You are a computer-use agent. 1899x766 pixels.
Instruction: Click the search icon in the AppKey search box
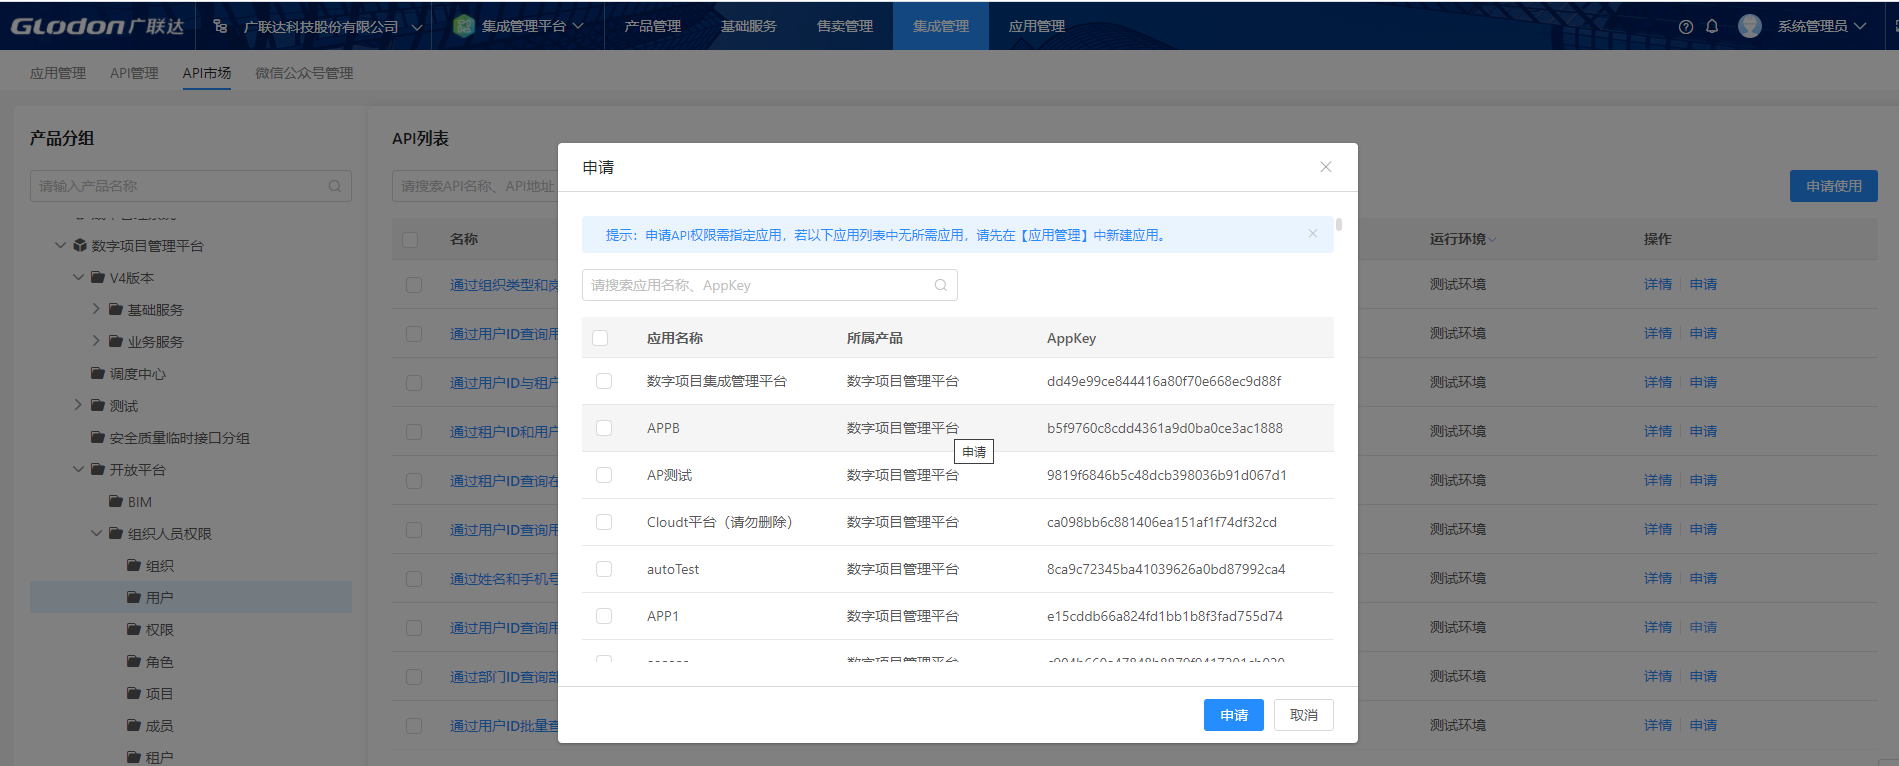[940, 285]
